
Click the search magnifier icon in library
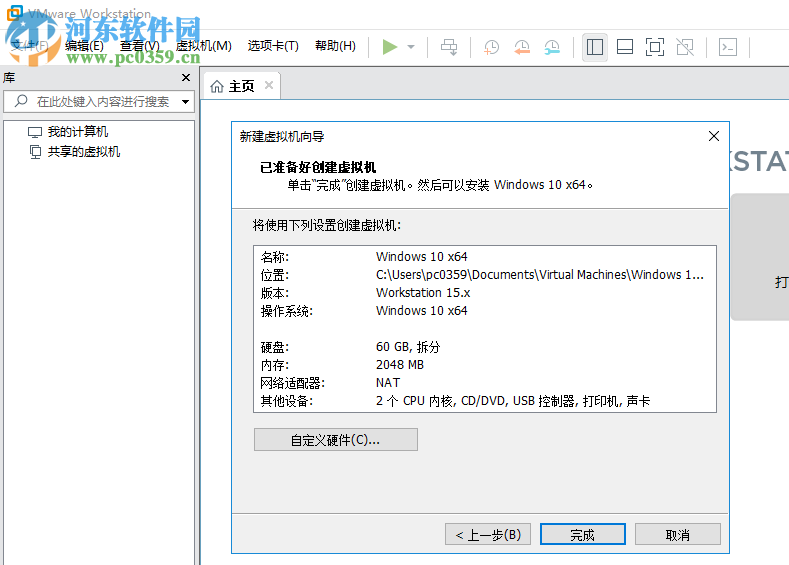(x=21, y=101)
